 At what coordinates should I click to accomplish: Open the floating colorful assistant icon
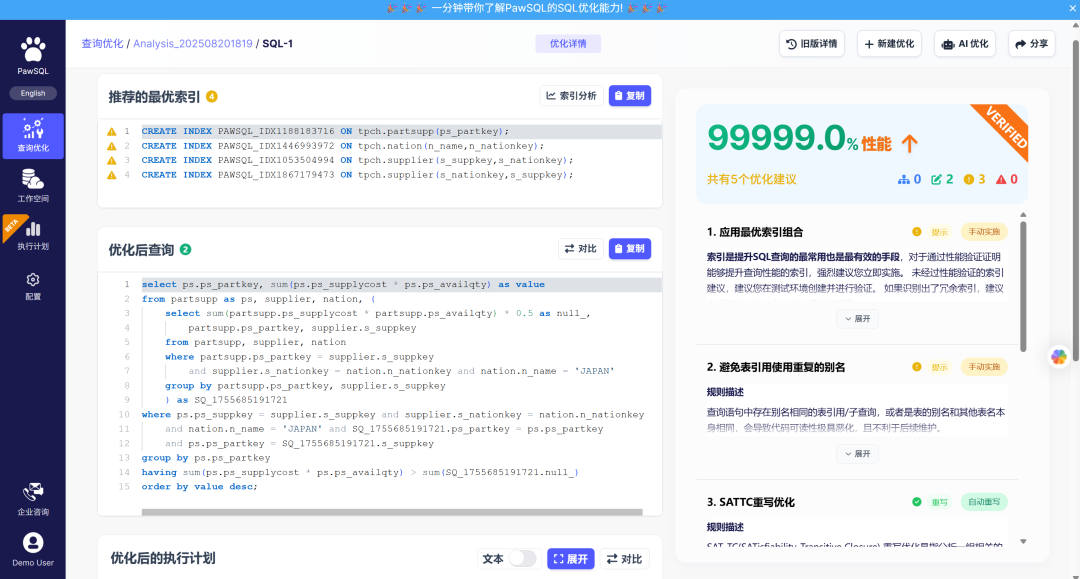1059,357
